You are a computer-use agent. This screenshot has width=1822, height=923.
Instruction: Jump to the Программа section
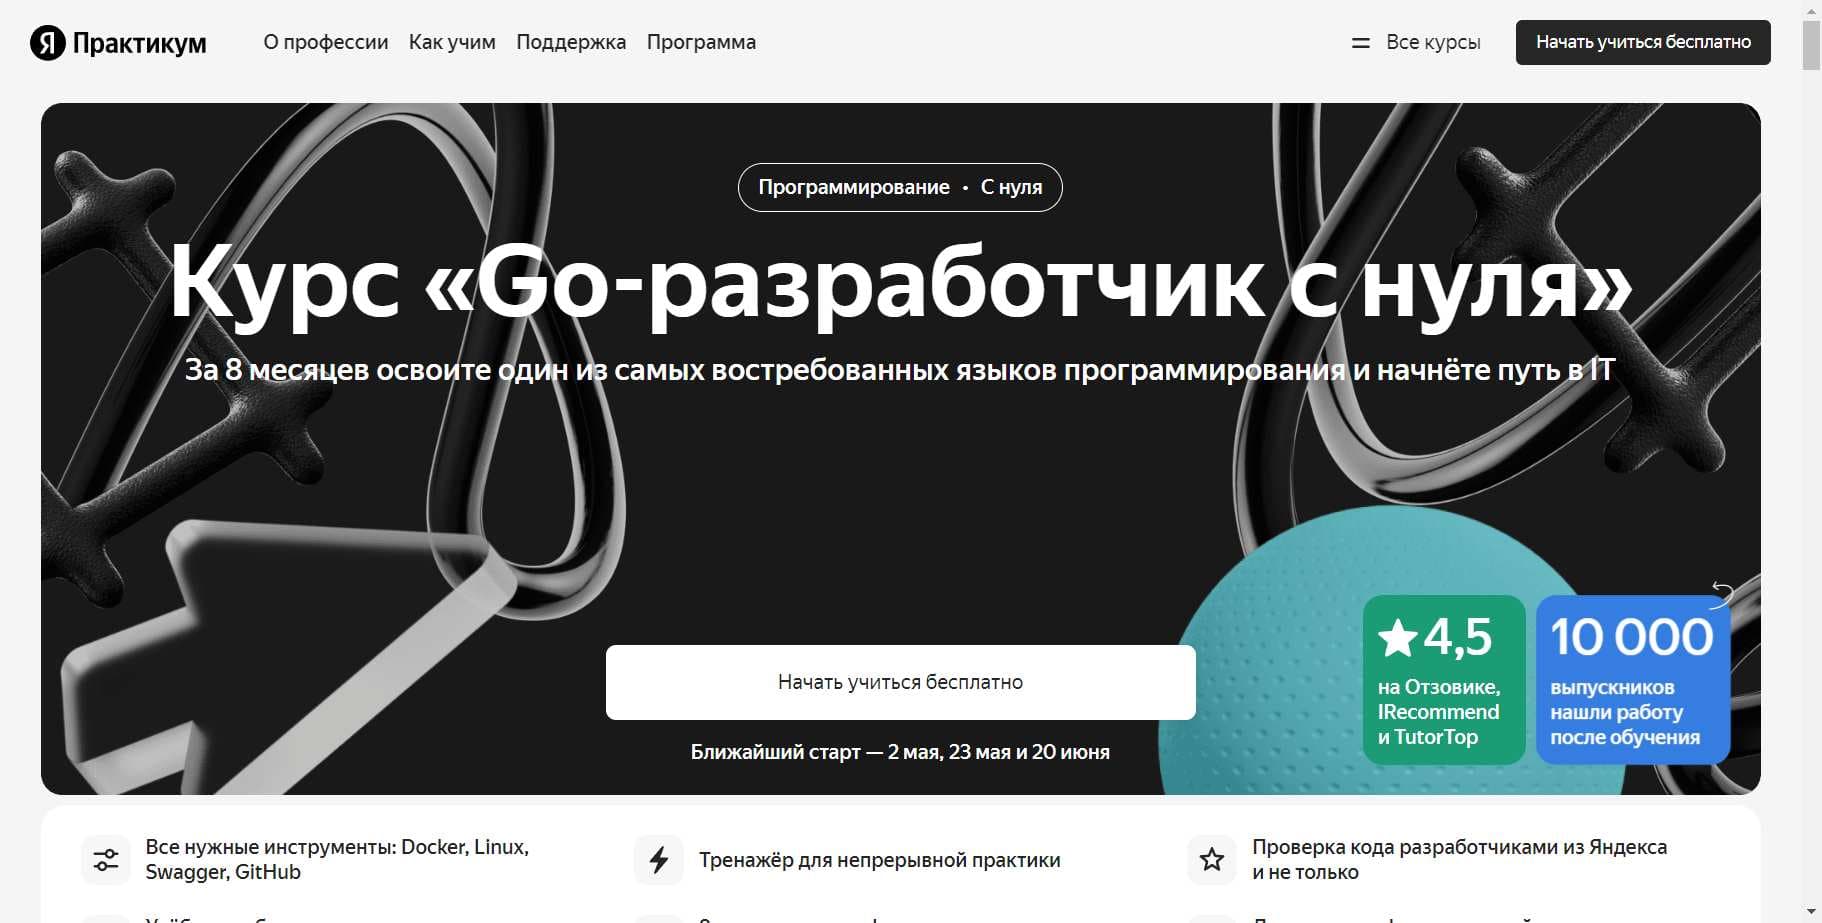tap(701, 42)
